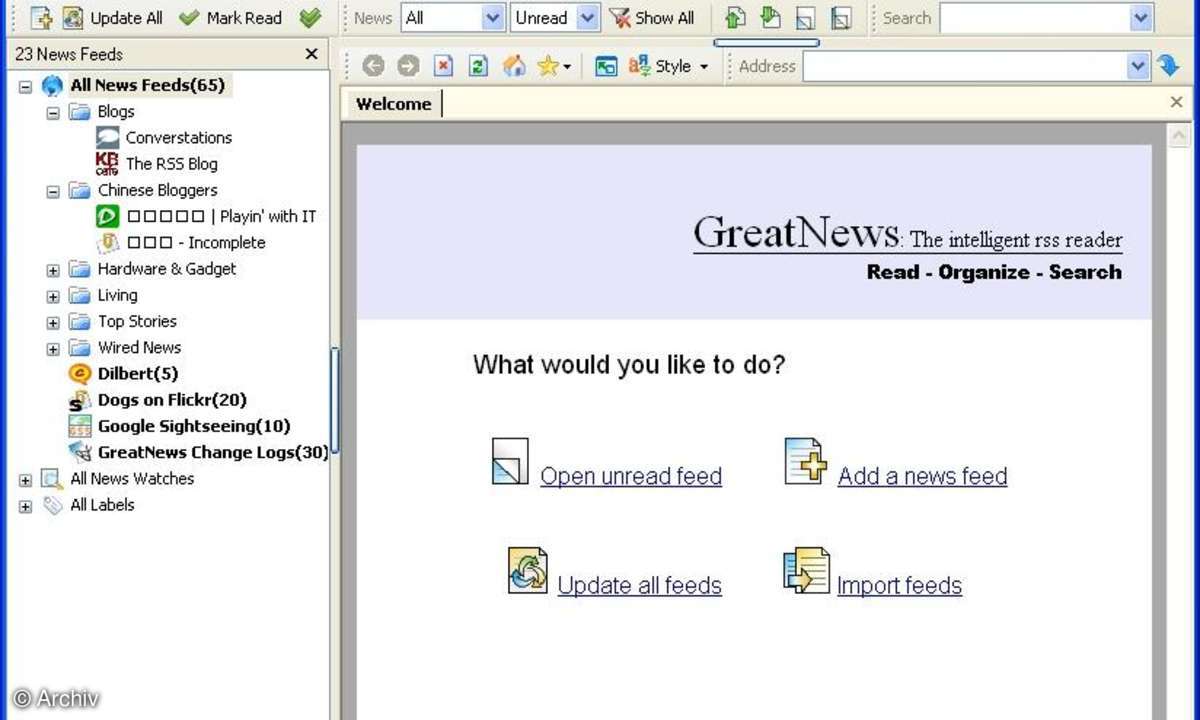
Task: Select All Labels
Action: (102, 504)
